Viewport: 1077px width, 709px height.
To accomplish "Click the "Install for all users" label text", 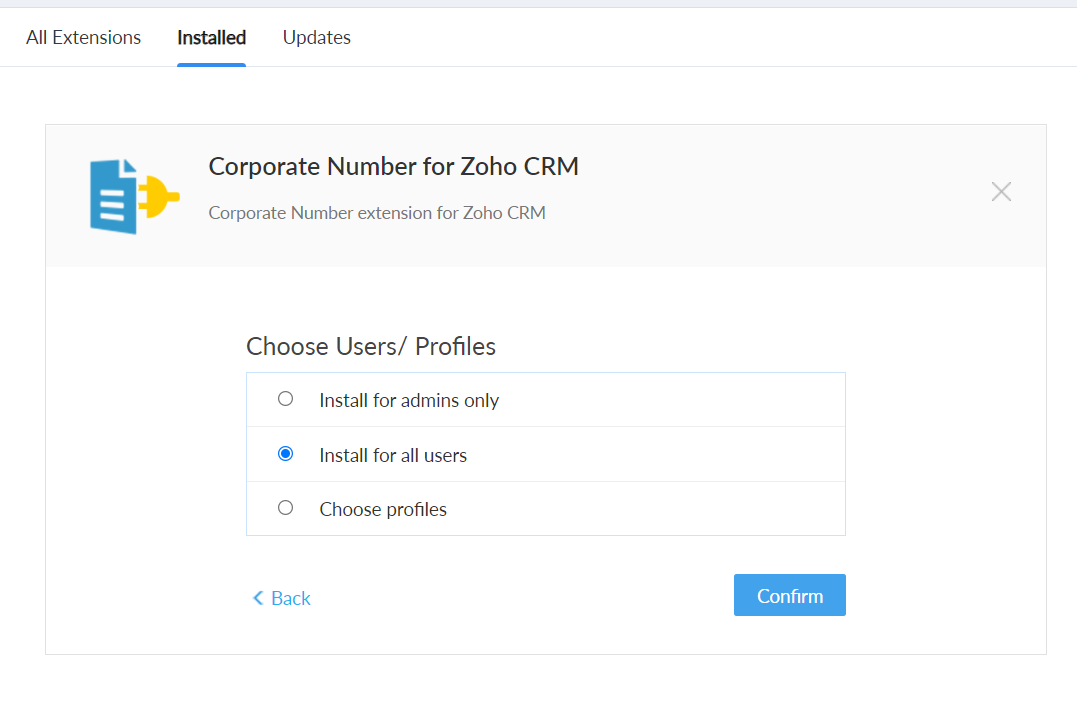I will 393,456.
